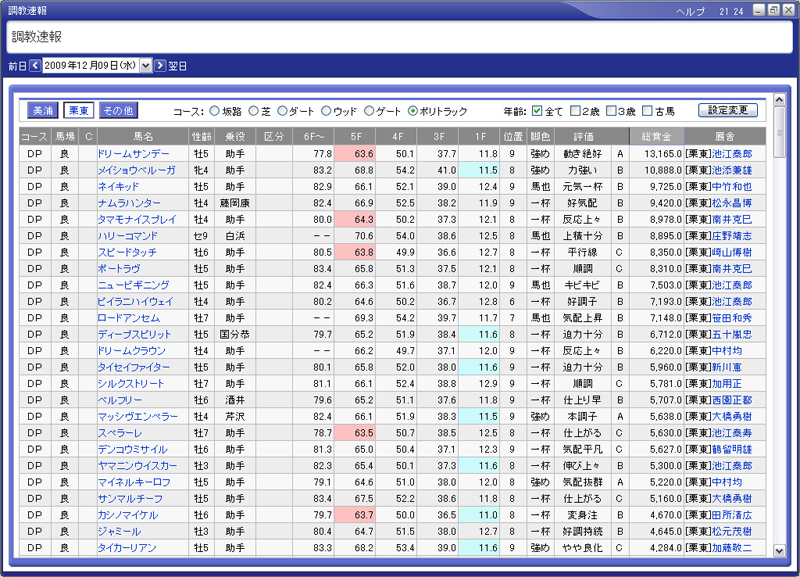Select the 美浦 tab

pos(42,110)
